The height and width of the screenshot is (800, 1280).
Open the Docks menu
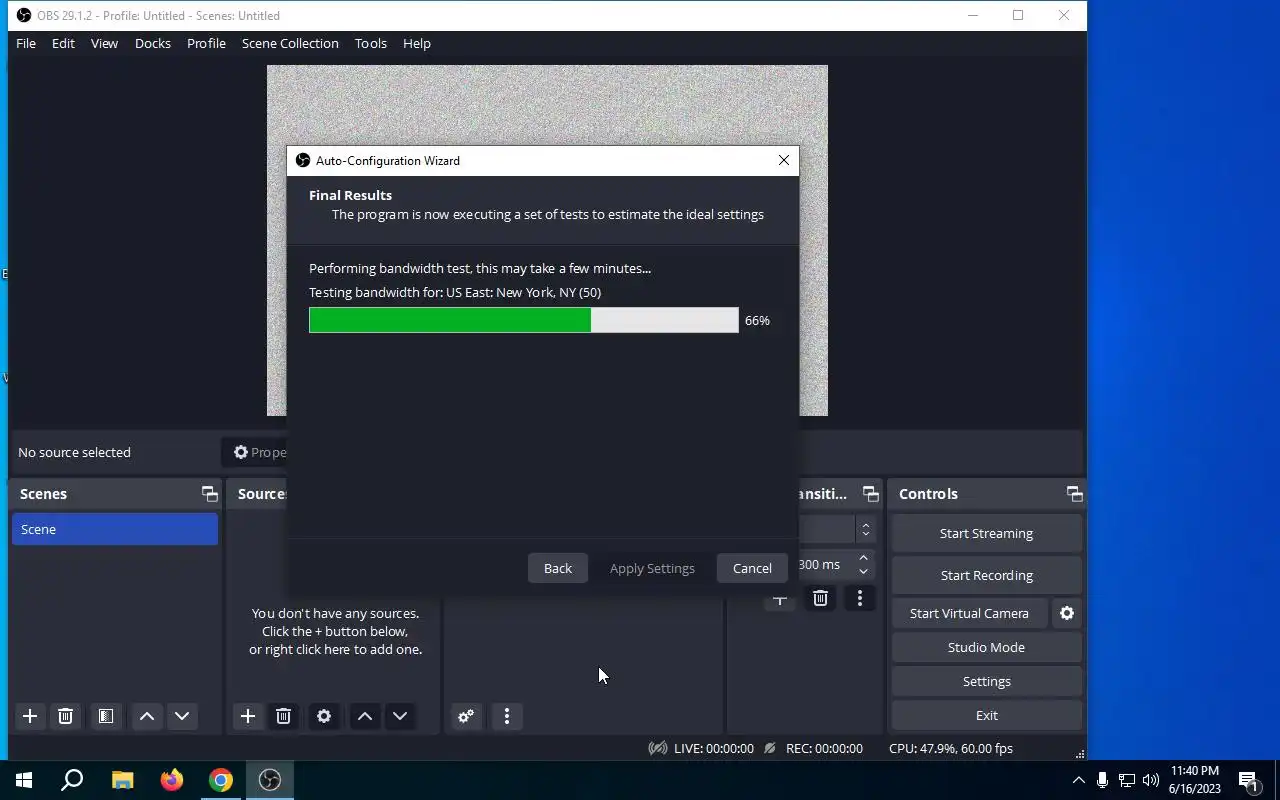click(153, 43)
